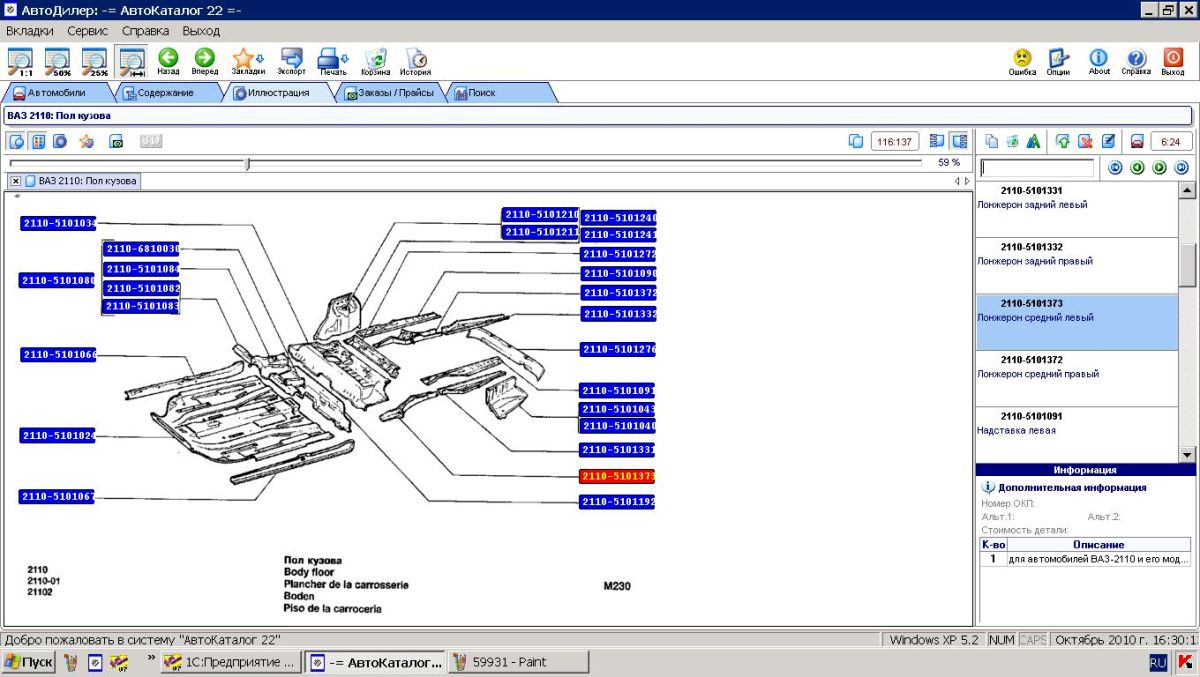Switch to the Содержание tab

tap(166, 93)
